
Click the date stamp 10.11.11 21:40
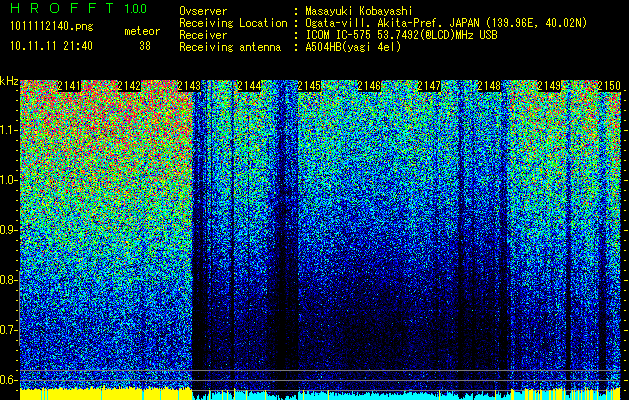[x=51, y=46]
